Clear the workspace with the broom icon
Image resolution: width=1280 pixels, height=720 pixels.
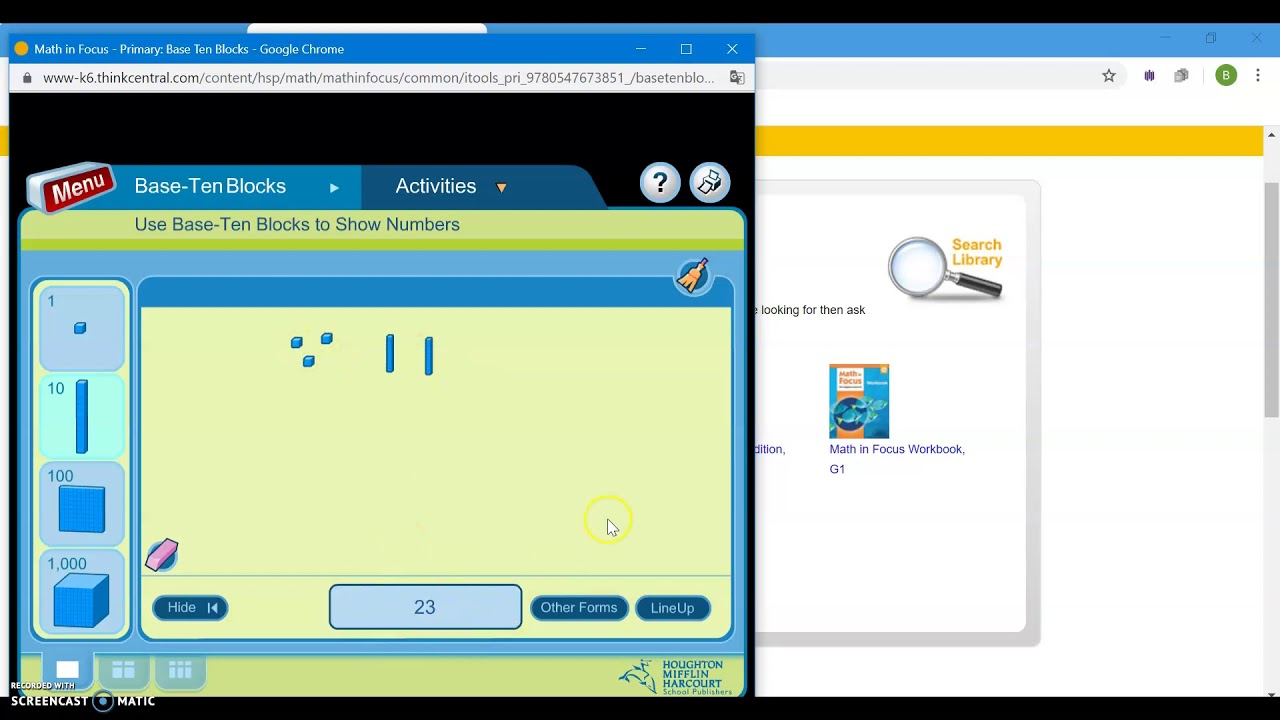tap(693, 276)
